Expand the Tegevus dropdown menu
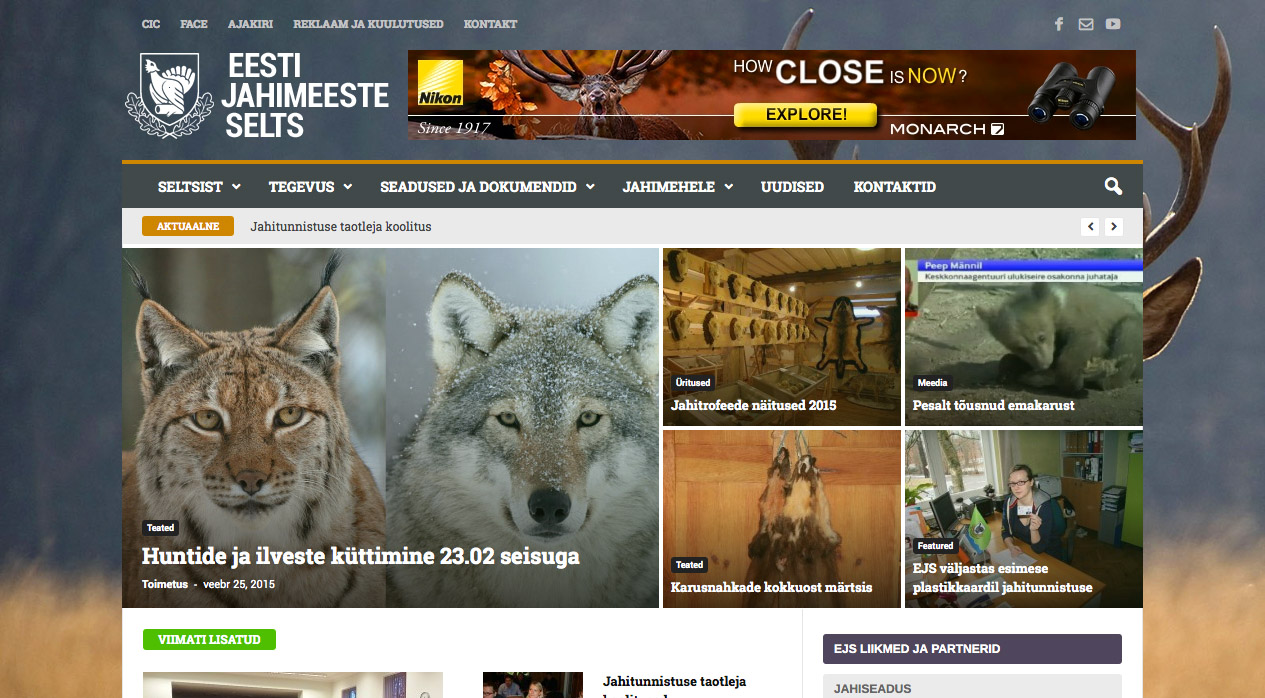Viewport: 1265px width, 698px height. pos(310,187)
